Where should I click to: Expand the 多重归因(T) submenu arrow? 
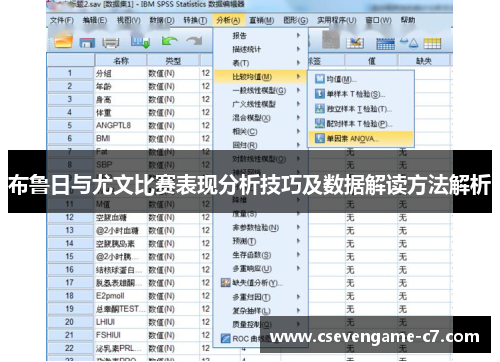click(x=298, y=296)
